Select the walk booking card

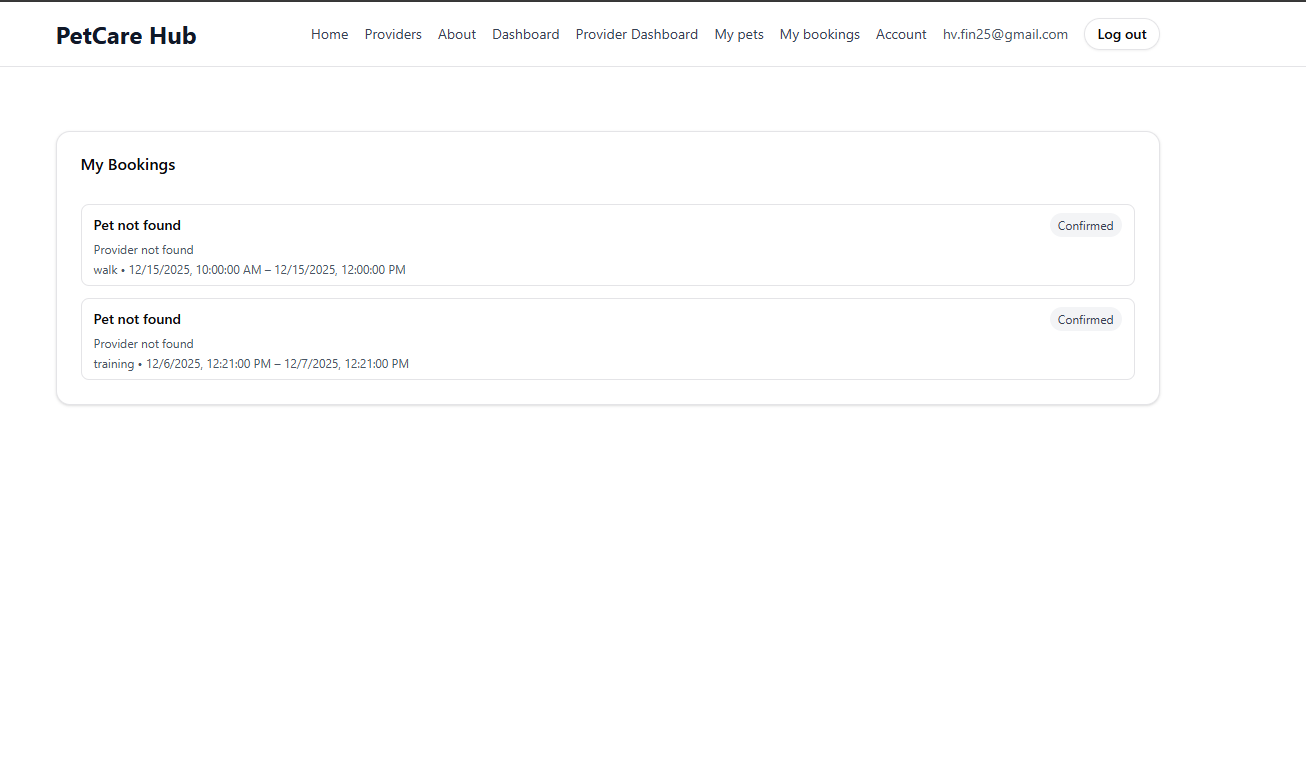[x=607, y=245]
